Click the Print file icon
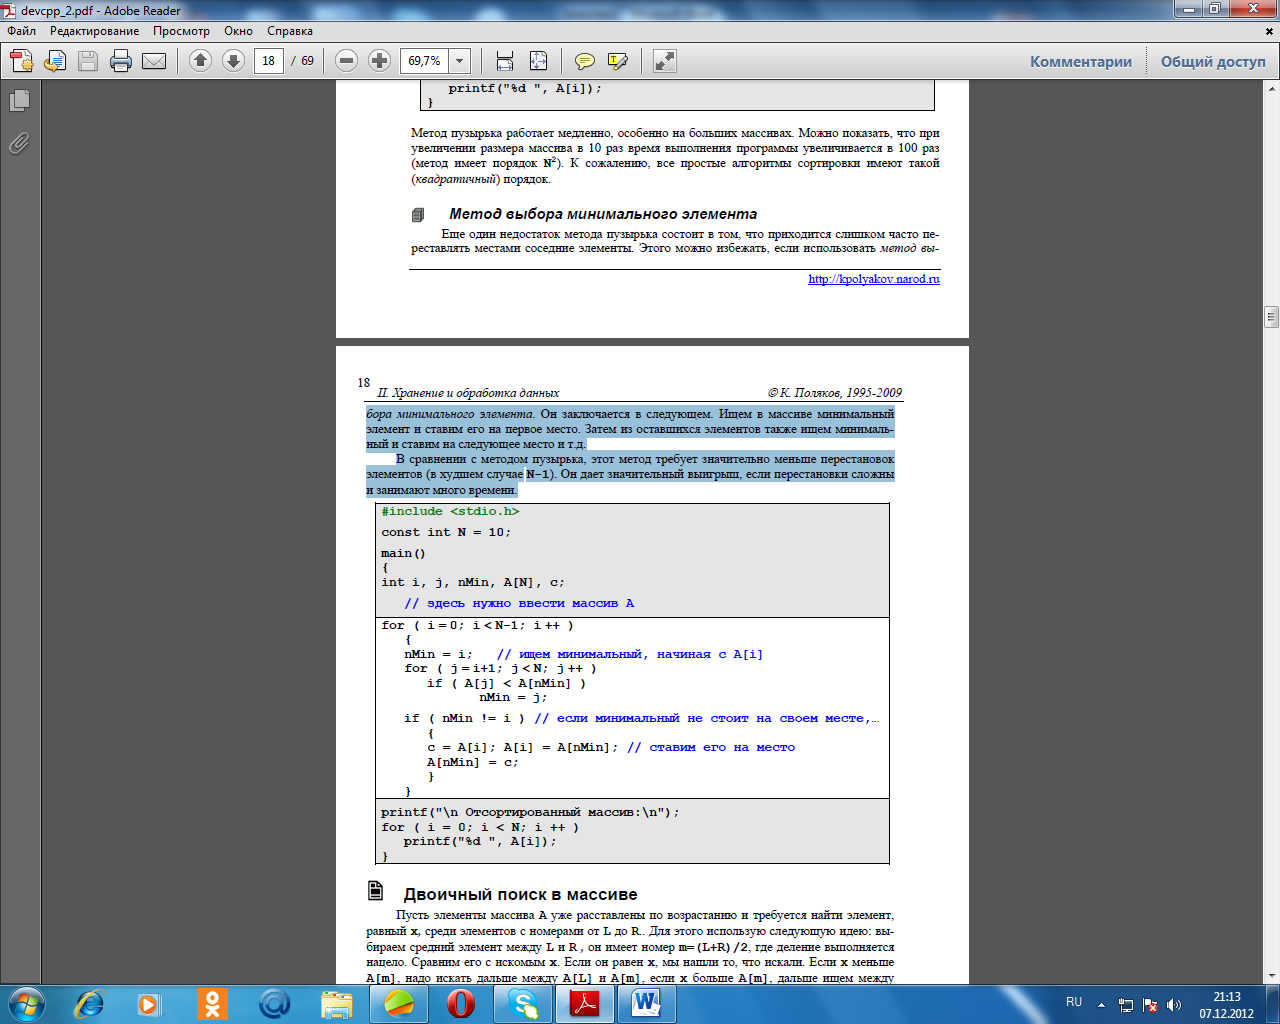 pos(121,61)
